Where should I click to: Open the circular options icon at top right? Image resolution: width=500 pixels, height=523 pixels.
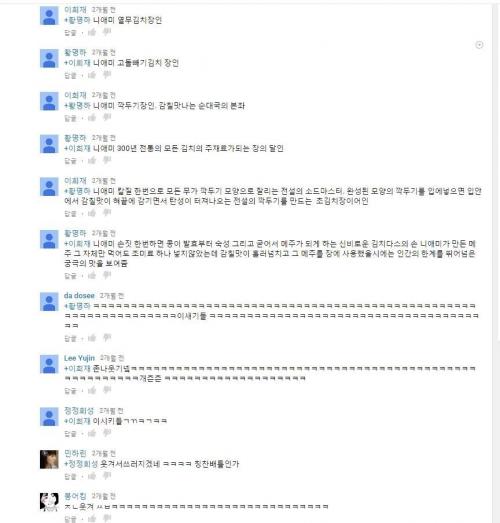coord(479,45)
